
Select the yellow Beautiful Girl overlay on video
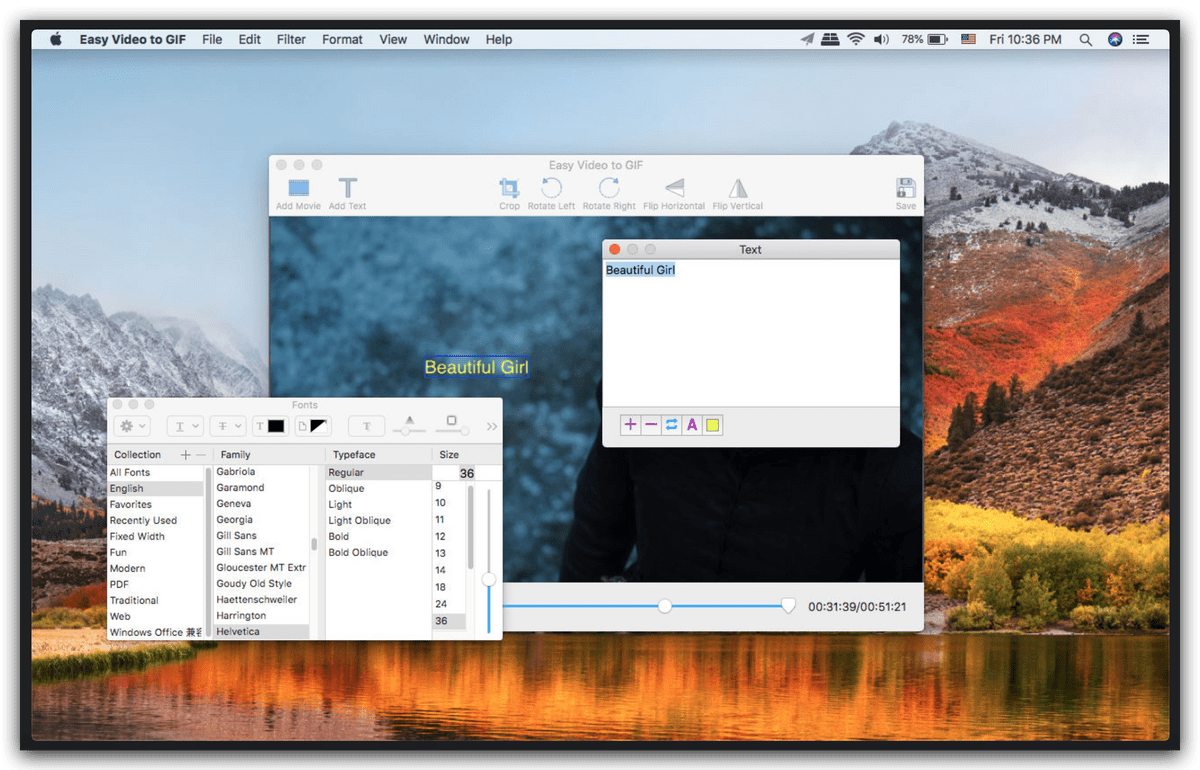(476, 367)
